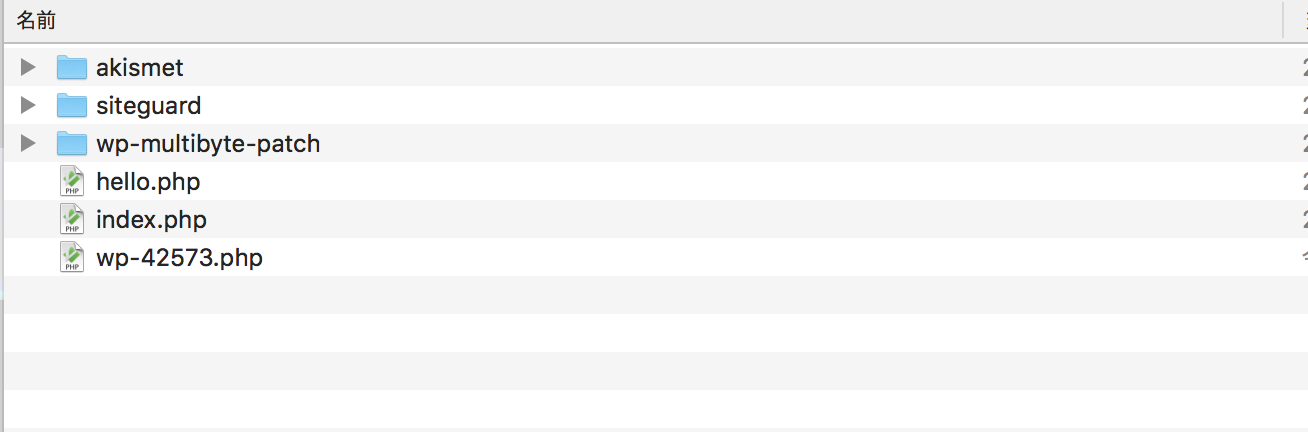Screen dimensions: 1308x432
Task: Expand the siteguard folder disclosure triangle
Action: 28,105
